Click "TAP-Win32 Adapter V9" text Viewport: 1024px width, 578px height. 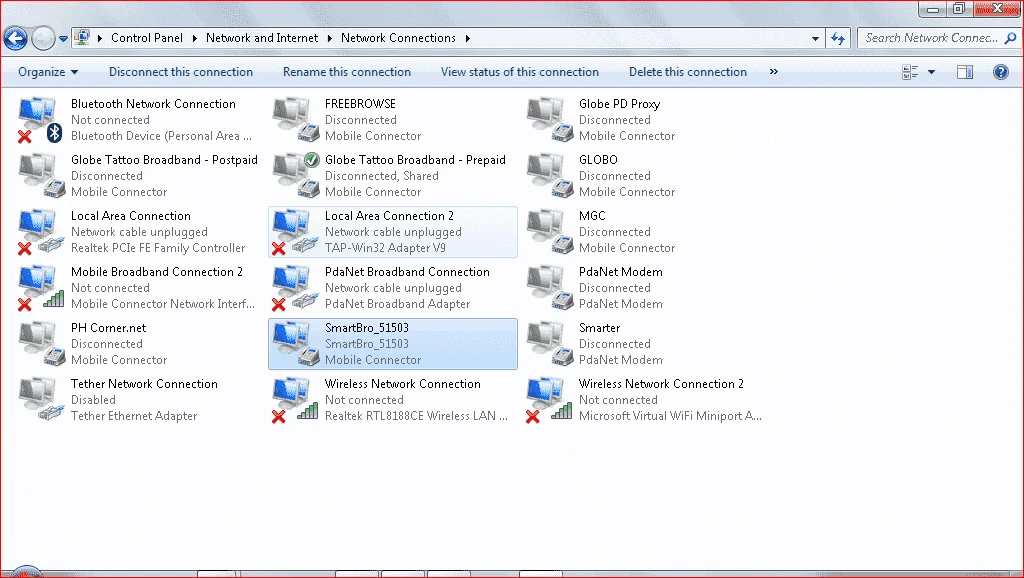click(385, 248)
